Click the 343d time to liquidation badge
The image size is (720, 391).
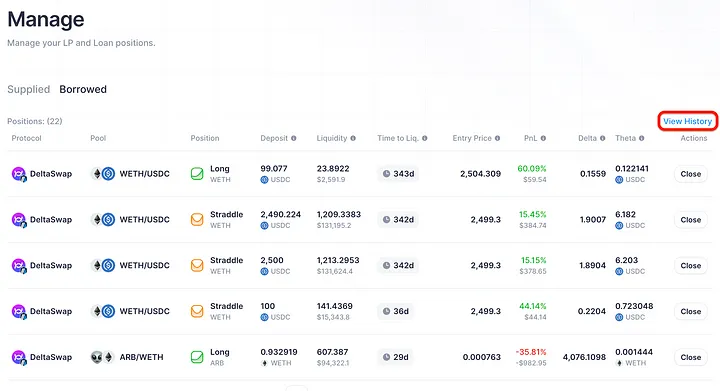398,174
